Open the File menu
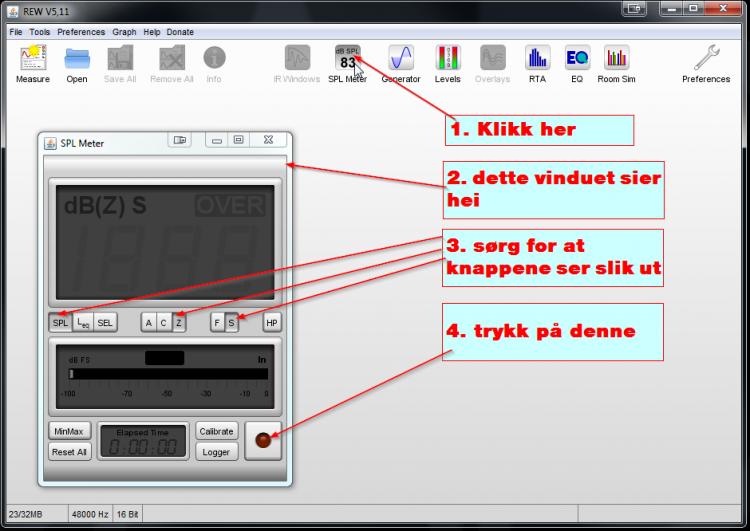750x531 pixels. (16, 32)
